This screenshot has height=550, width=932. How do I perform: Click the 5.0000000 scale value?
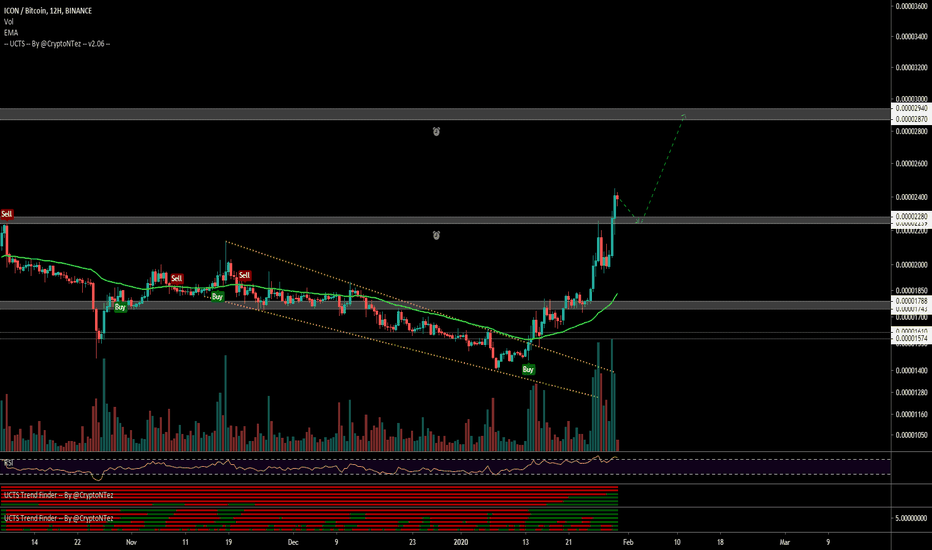[x=911, y=518]
